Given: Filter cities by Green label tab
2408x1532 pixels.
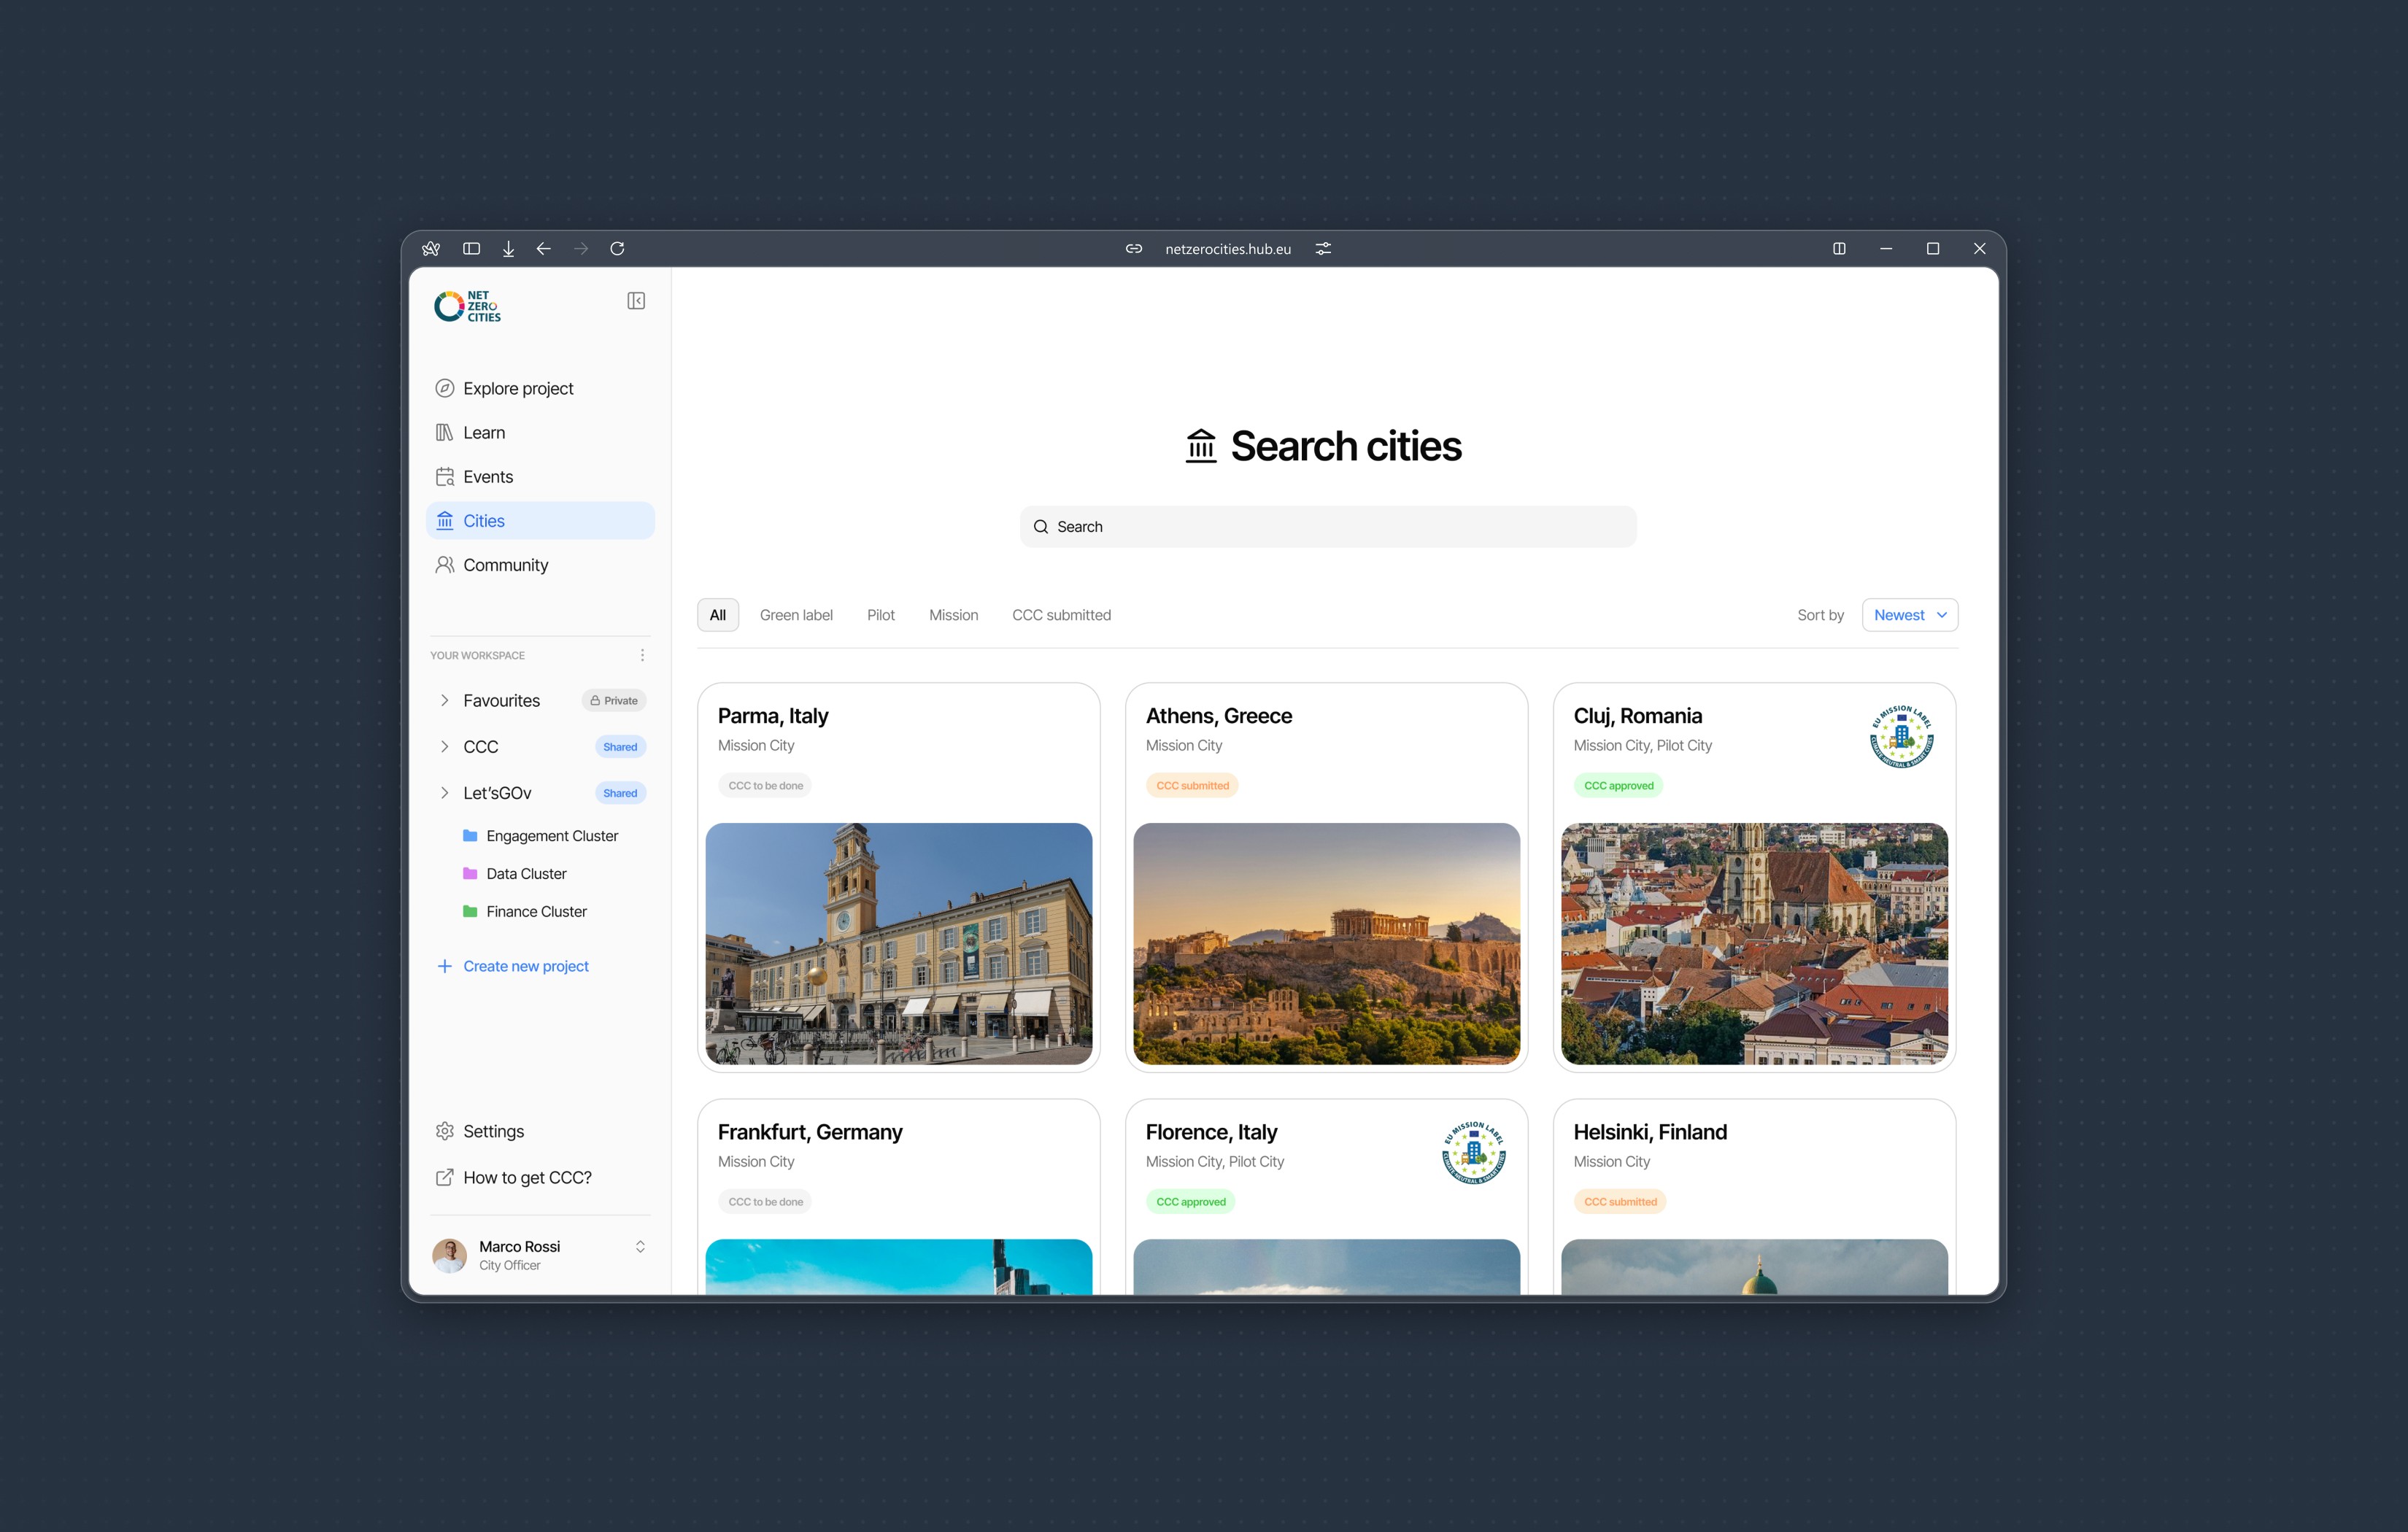Looking at the screenshot, I should click(796, 615).
